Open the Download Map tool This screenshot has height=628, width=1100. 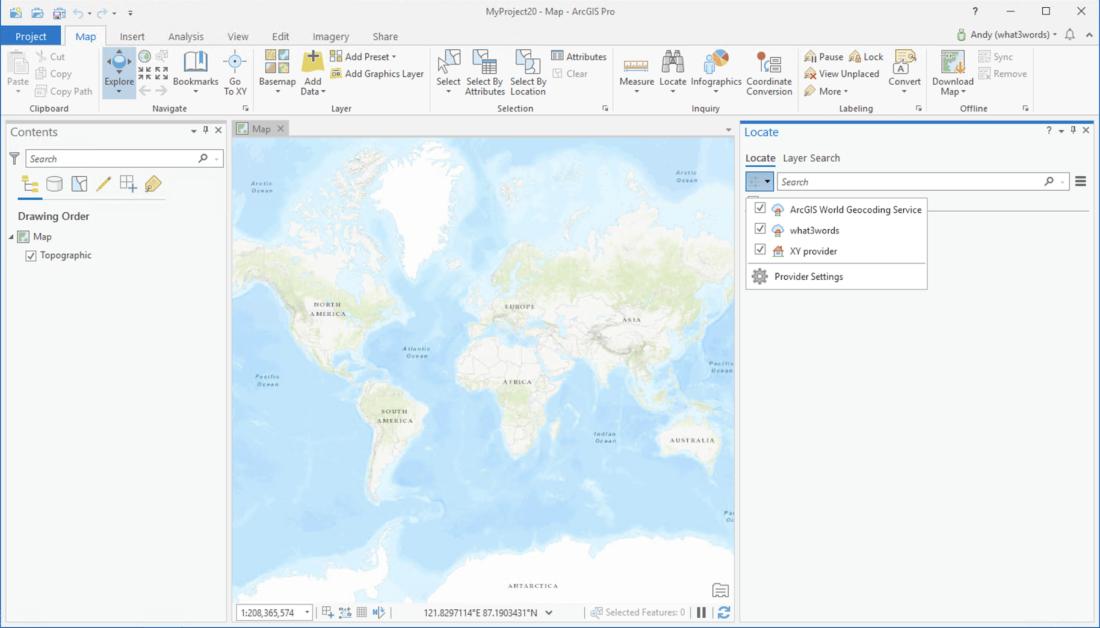[953, 72]
